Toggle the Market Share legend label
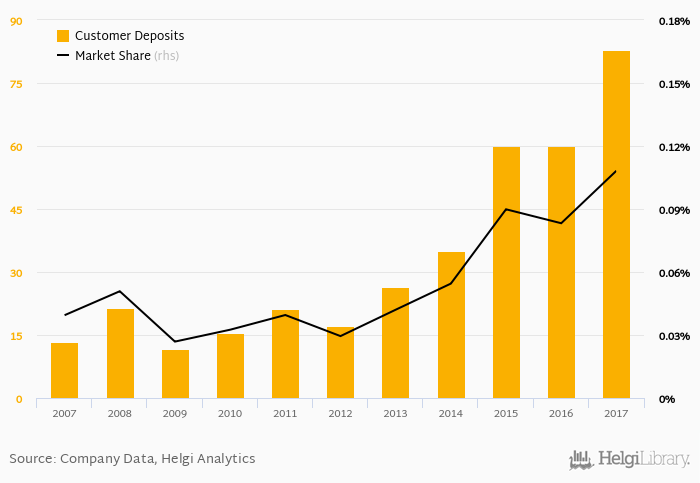 point(112,56)
